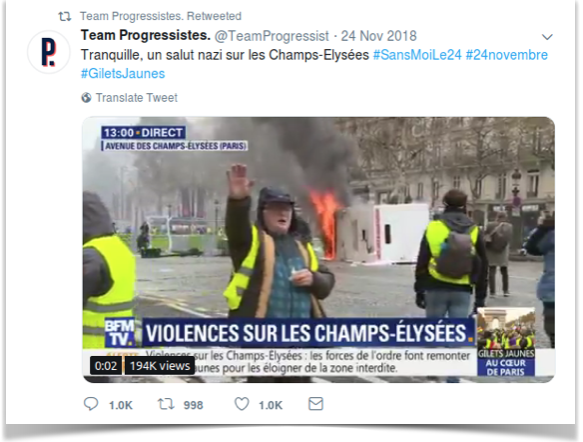The width and height of the screenshot is (583, 442).
Task: Reply using the speech bubble icon
Action: pos(91,404)
